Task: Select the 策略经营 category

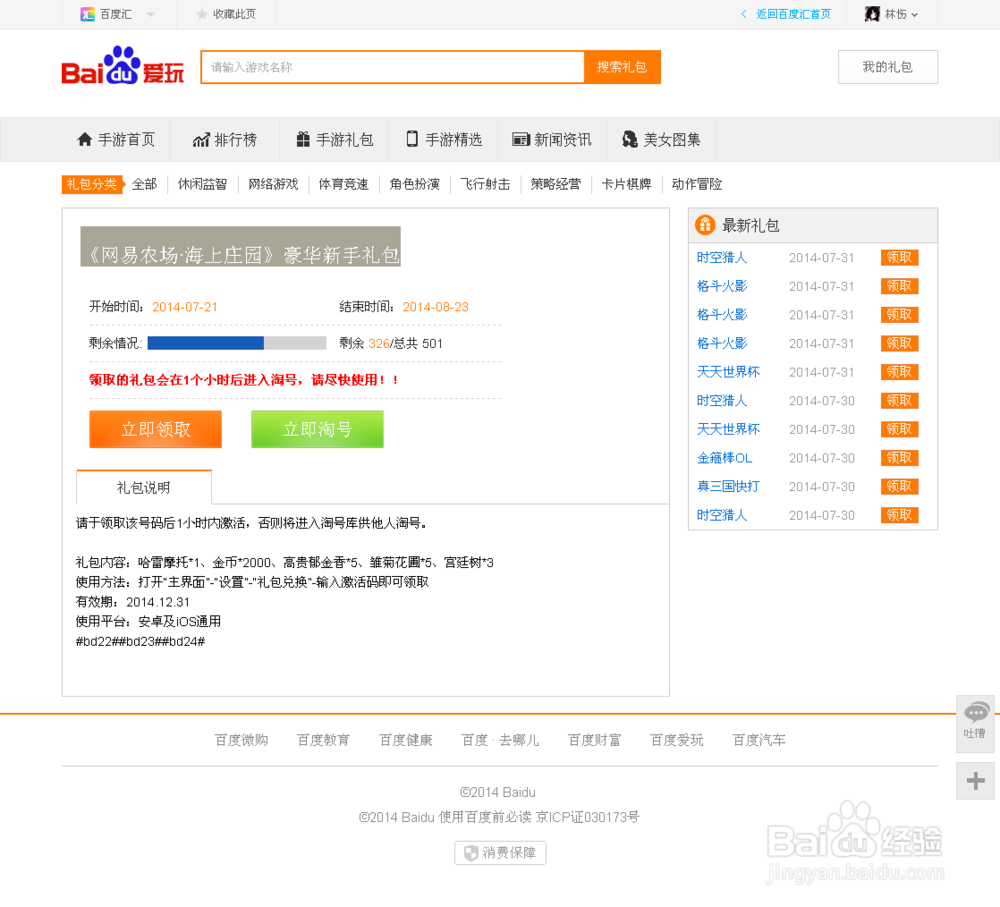Action: (556, 184)
